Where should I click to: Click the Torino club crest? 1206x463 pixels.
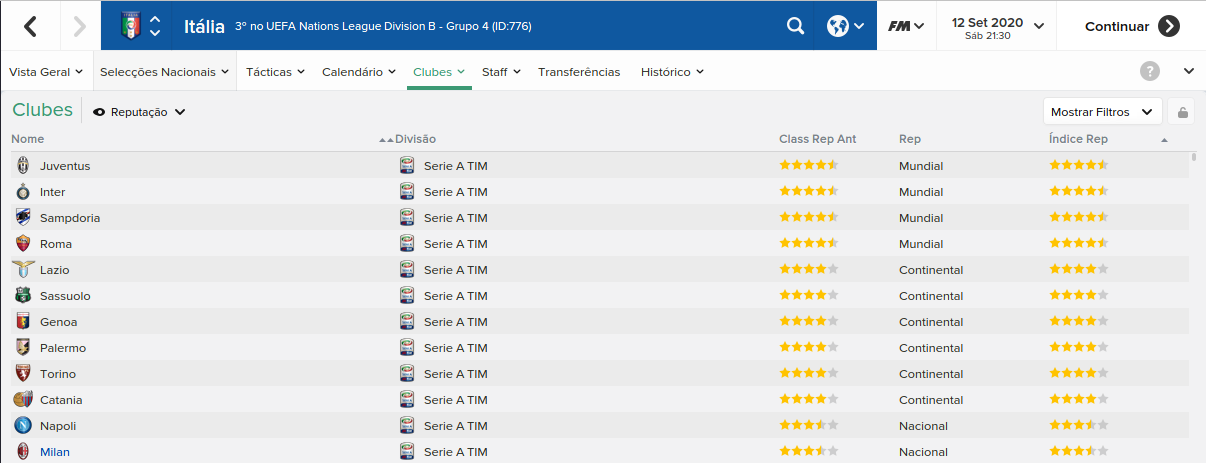tap(23, 373)
